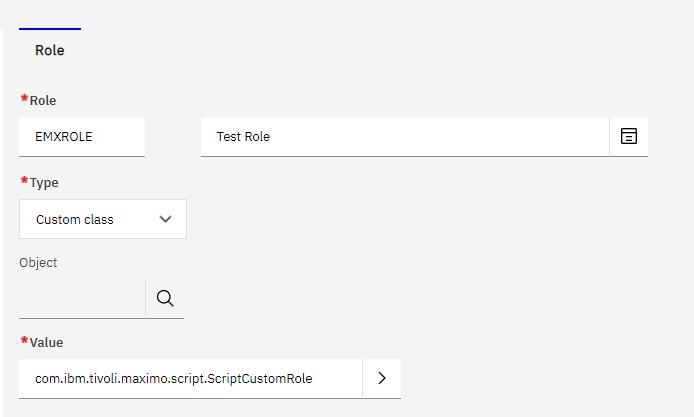Click the blue indicator line above Role tab
The image size is (694, 417).
click(50, 29)
